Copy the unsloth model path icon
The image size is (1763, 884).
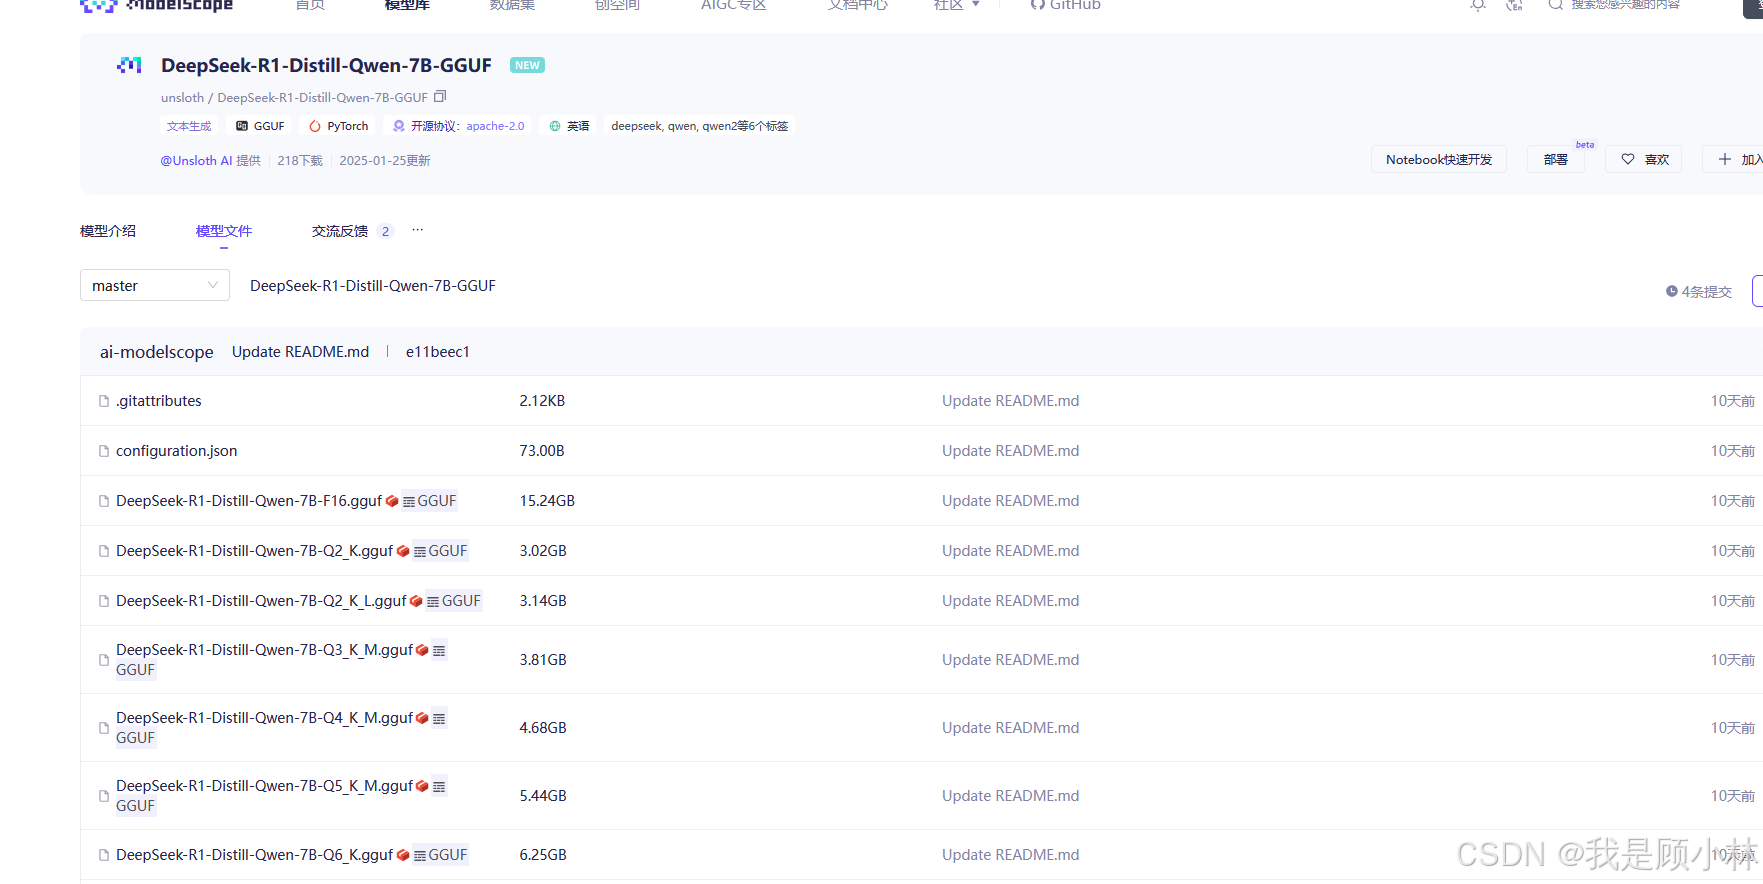point(440,97)
